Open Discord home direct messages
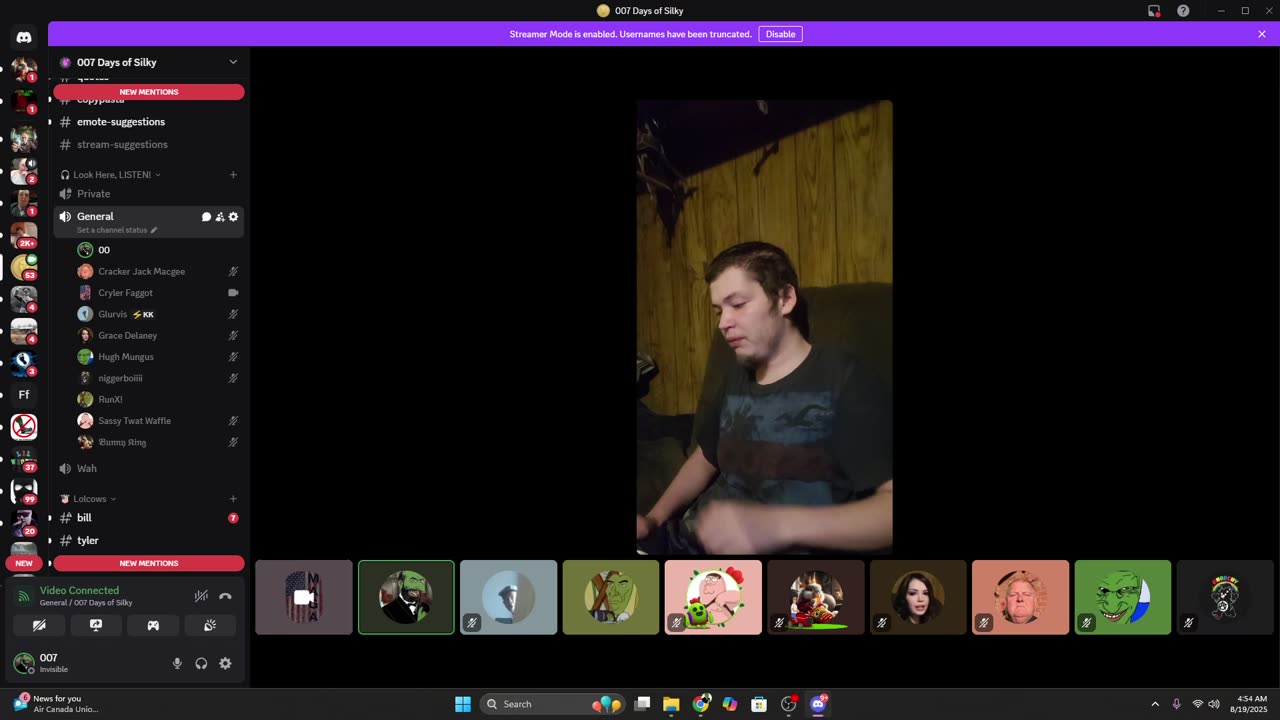 pyautogui.click(x=24, y=37)
